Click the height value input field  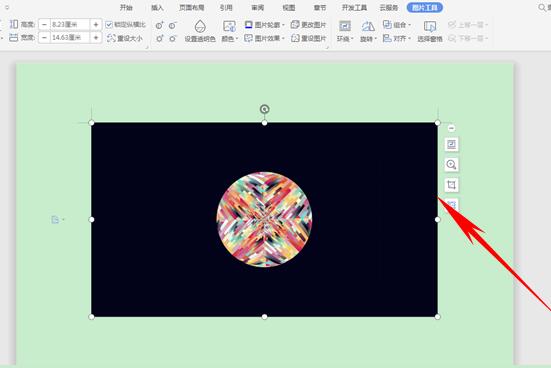[x=70, y=25]
